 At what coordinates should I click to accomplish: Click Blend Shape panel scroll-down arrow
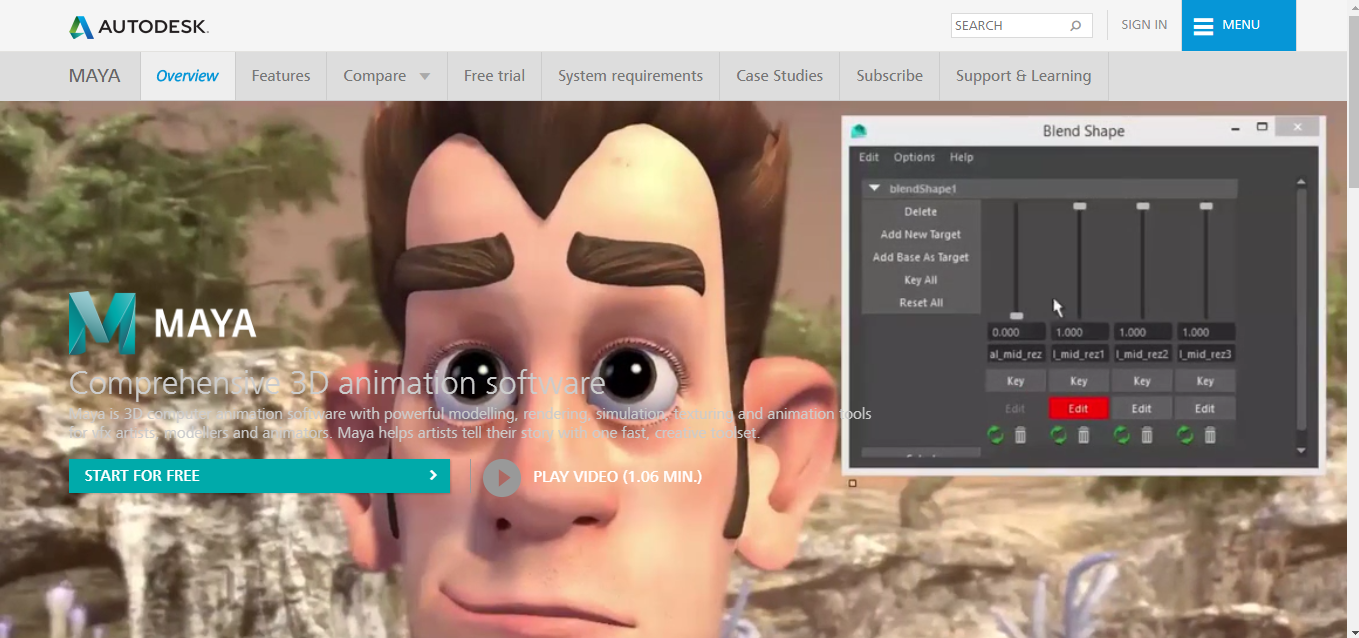(x=1301, y=451)
